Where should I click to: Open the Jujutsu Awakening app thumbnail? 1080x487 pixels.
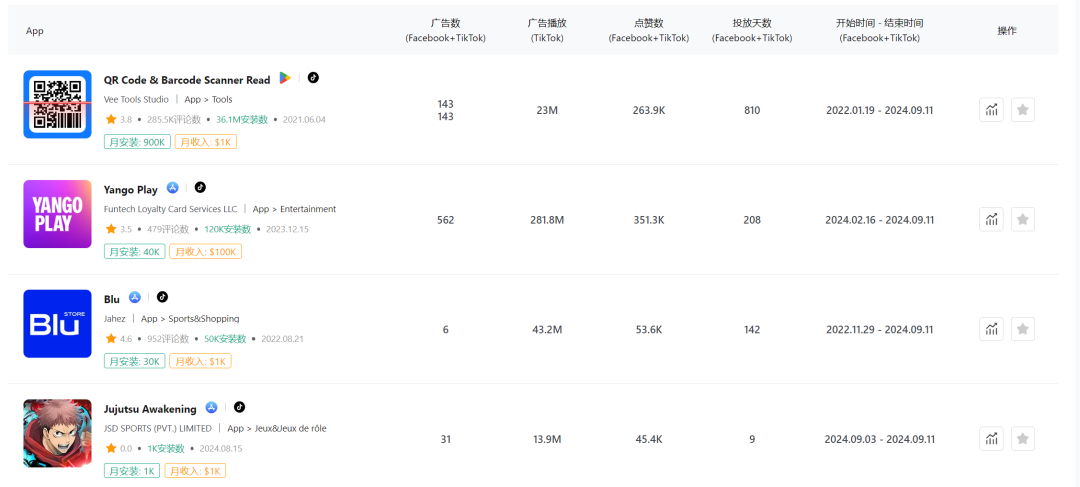click(57, 433)
